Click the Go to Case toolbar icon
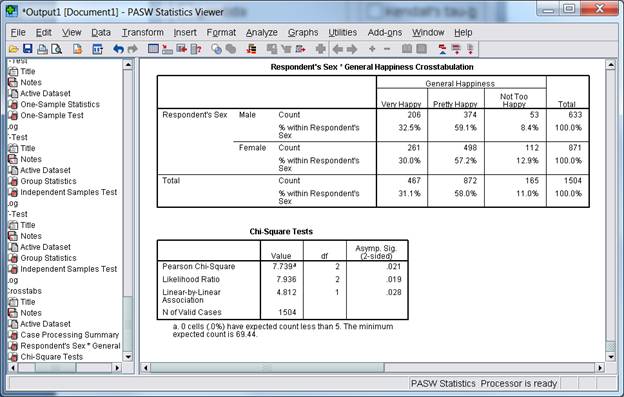The width and height of the screenshot is (624, 397). tap(168, 49)
